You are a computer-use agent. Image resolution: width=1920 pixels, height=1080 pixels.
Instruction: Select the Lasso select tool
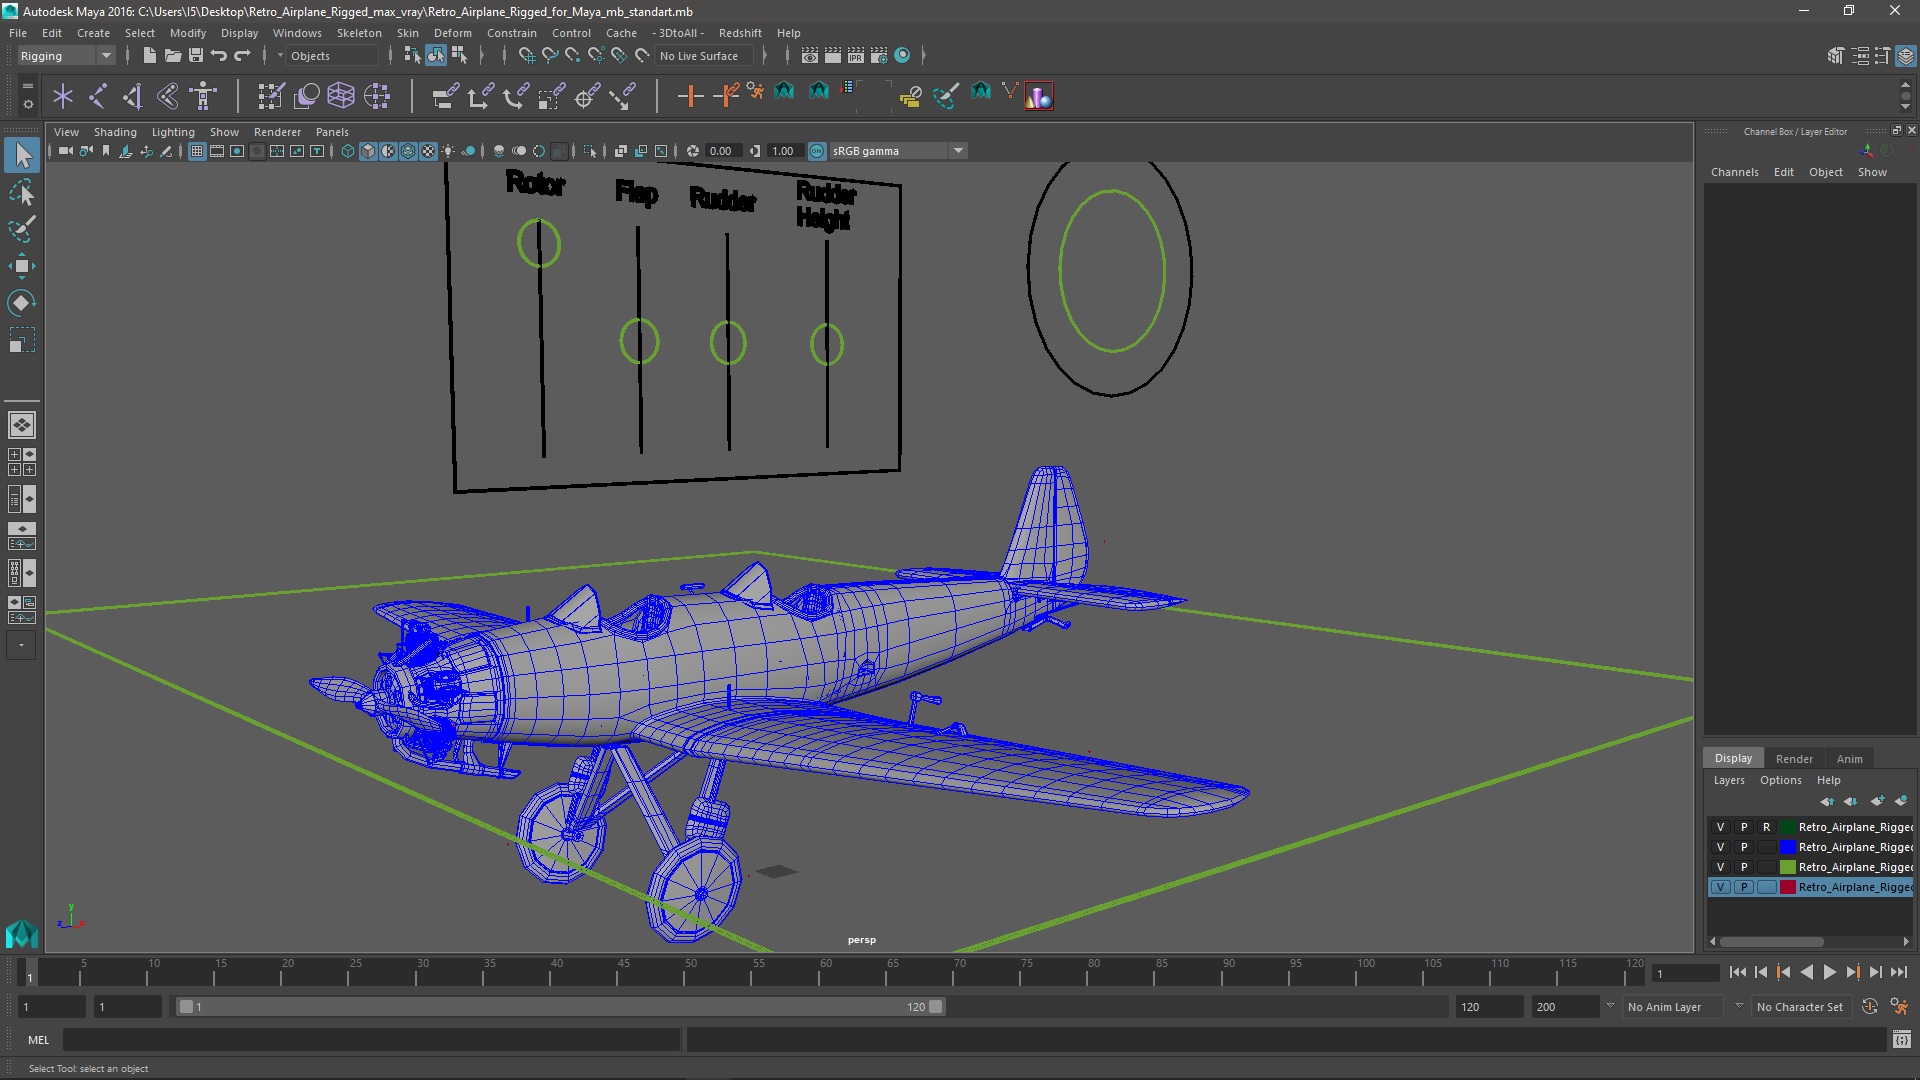click(x=21, y=192)
